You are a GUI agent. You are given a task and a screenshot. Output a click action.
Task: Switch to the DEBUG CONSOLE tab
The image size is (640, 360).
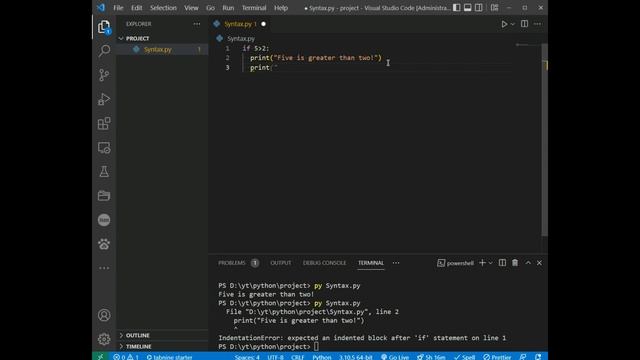[x=324, y=263]
